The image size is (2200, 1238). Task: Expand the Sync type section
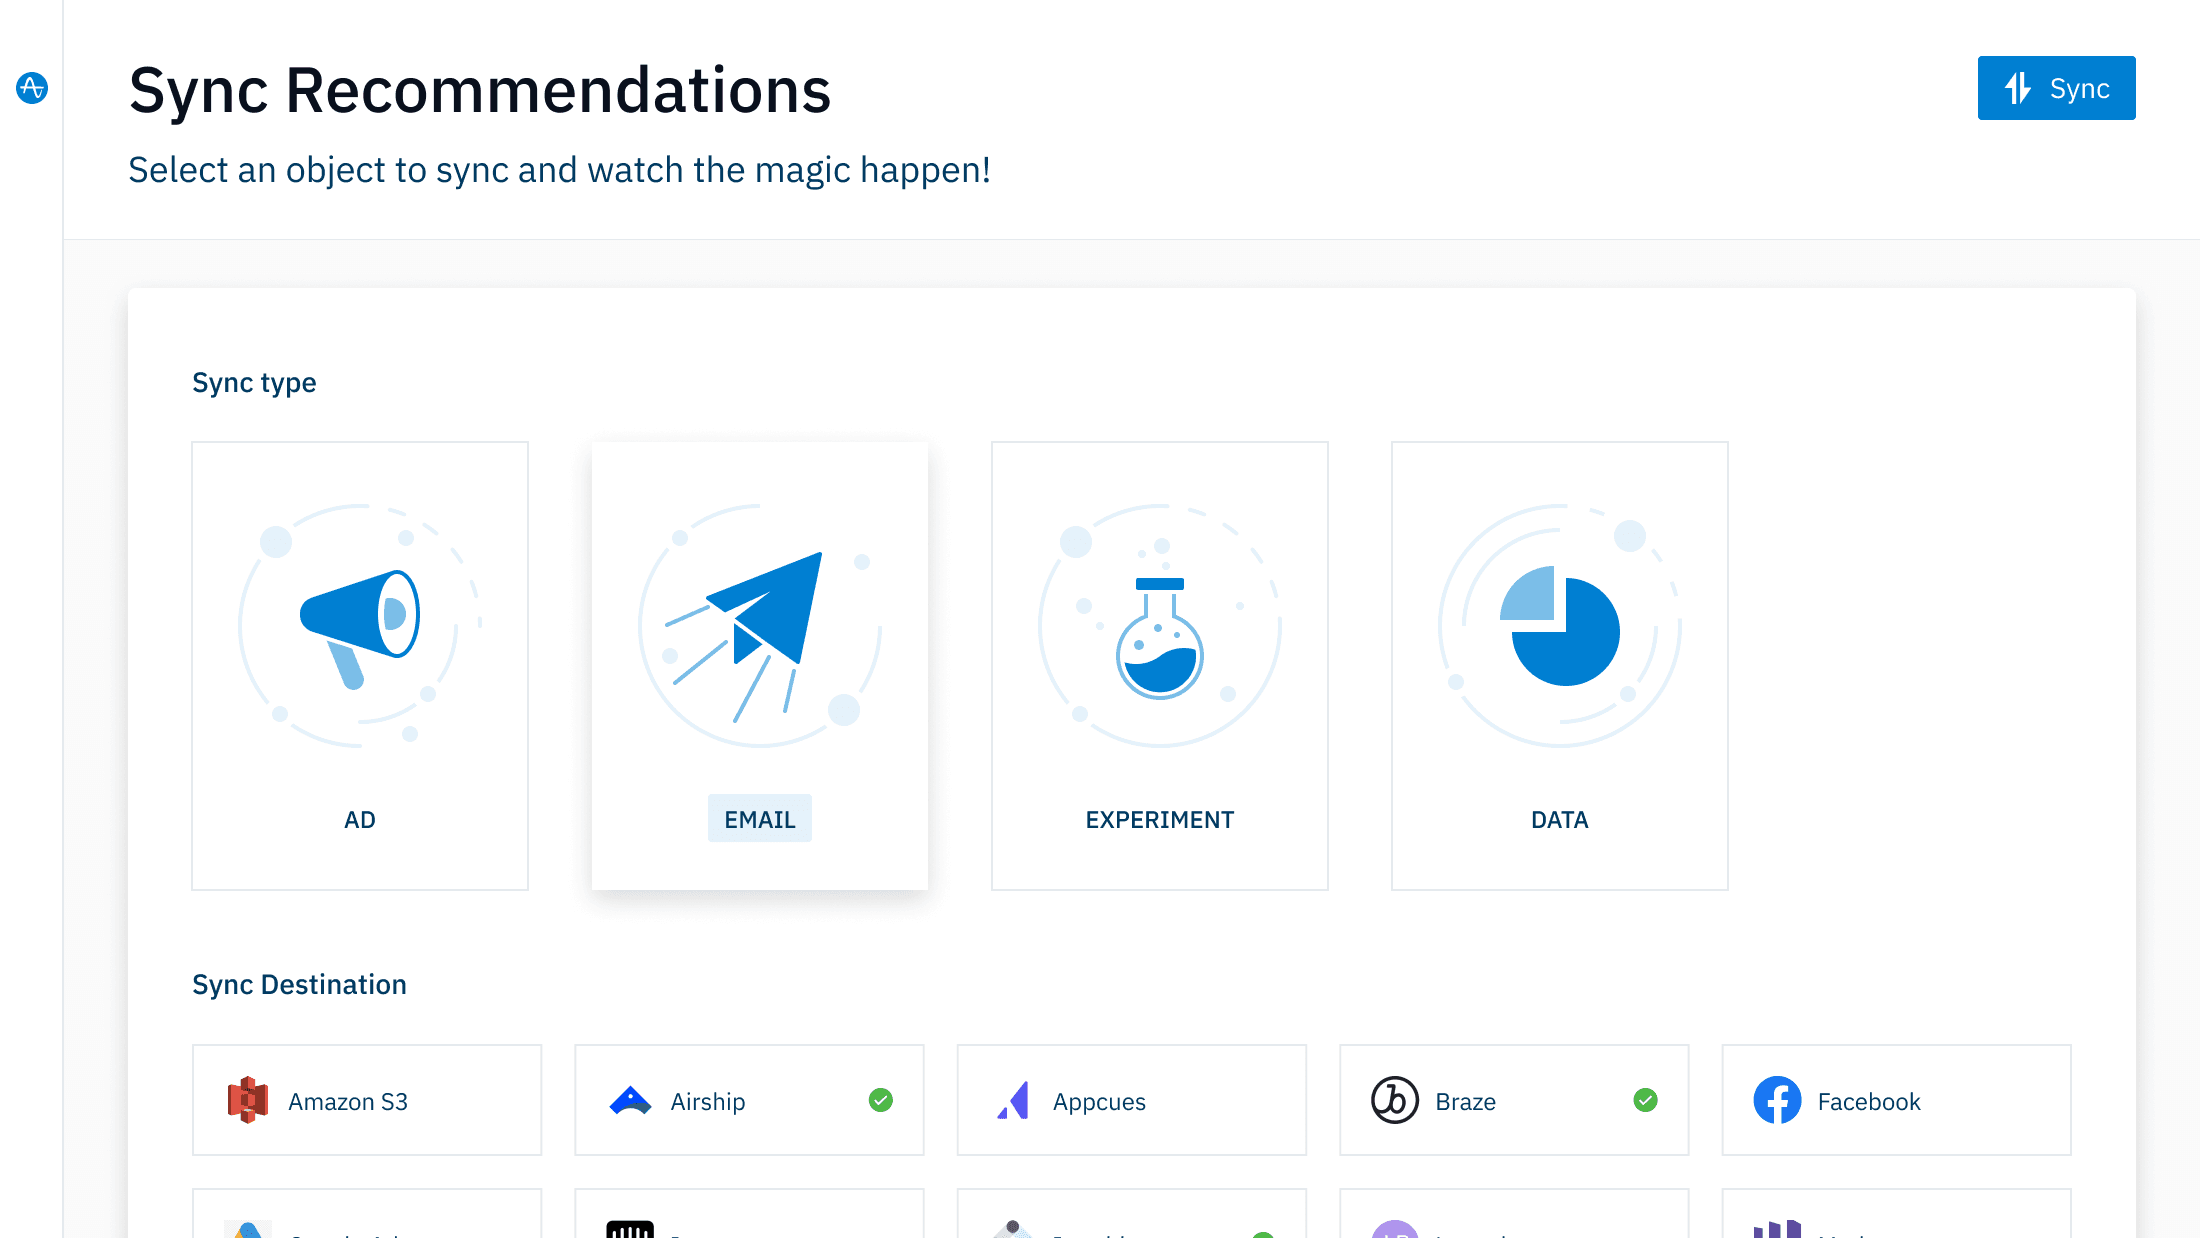[254, 382]
